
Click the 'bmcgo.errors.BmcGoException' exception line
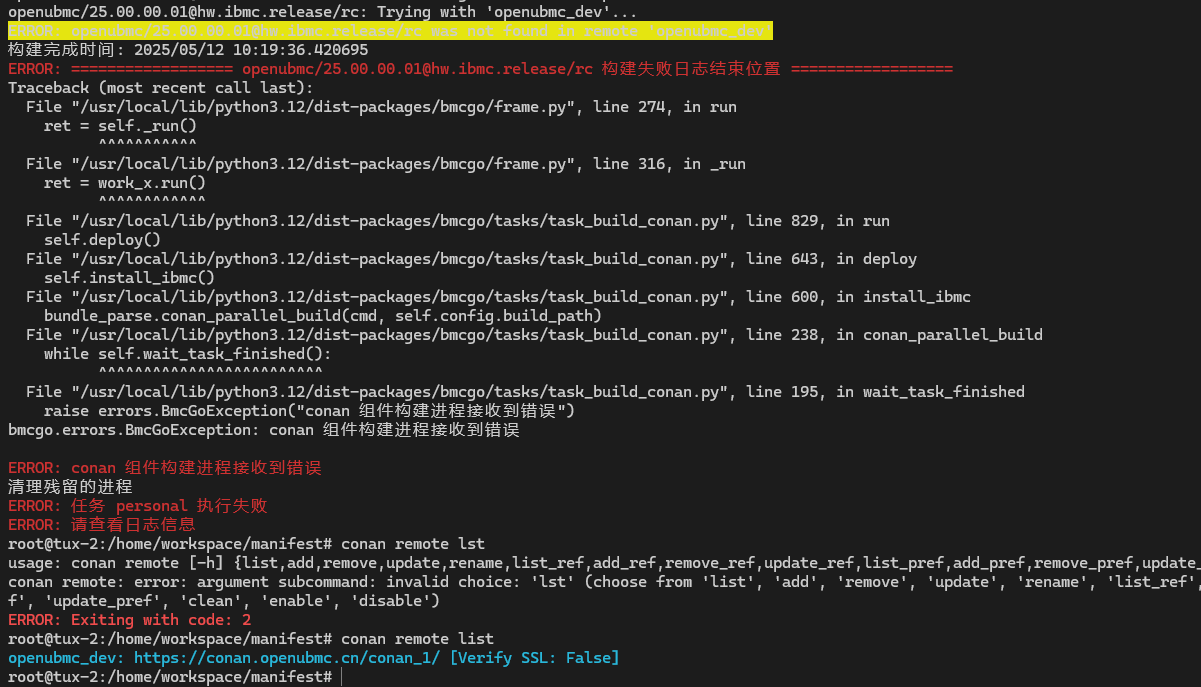coord(263,430)
